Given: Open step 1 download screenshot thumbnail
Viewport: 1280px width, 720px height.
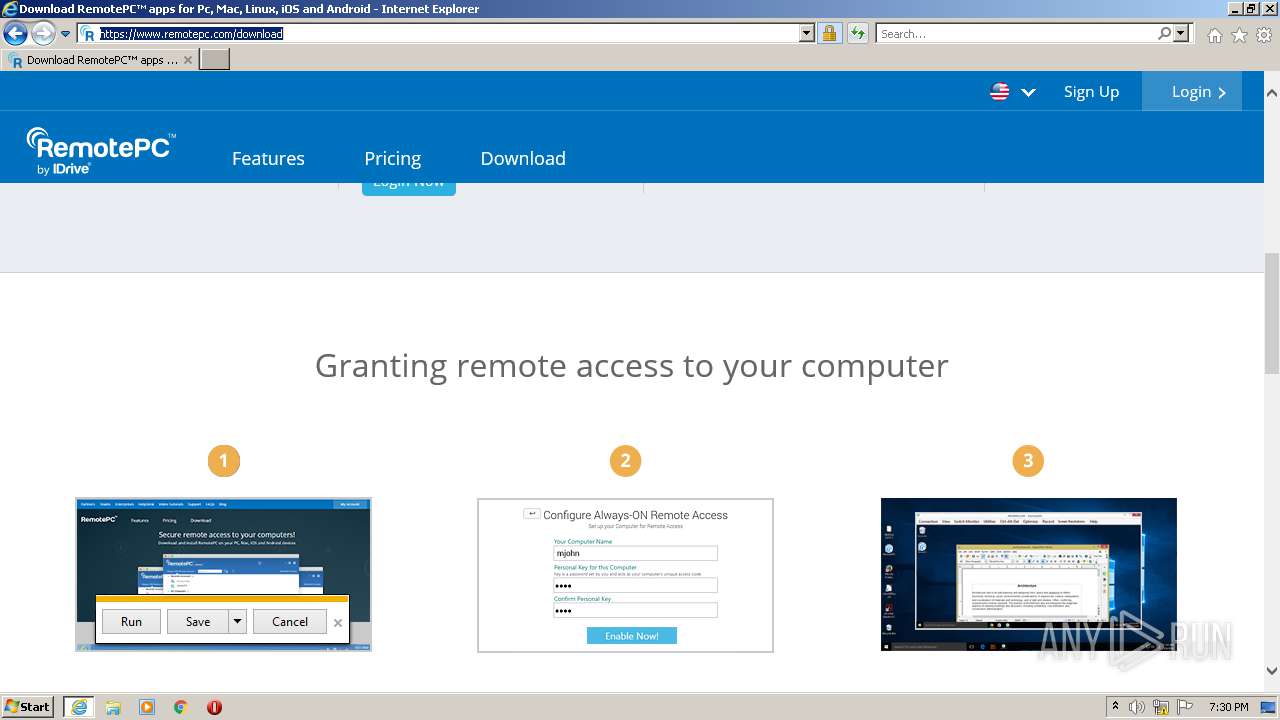Looking at the screenshot, I should click(x=223, y=575).
